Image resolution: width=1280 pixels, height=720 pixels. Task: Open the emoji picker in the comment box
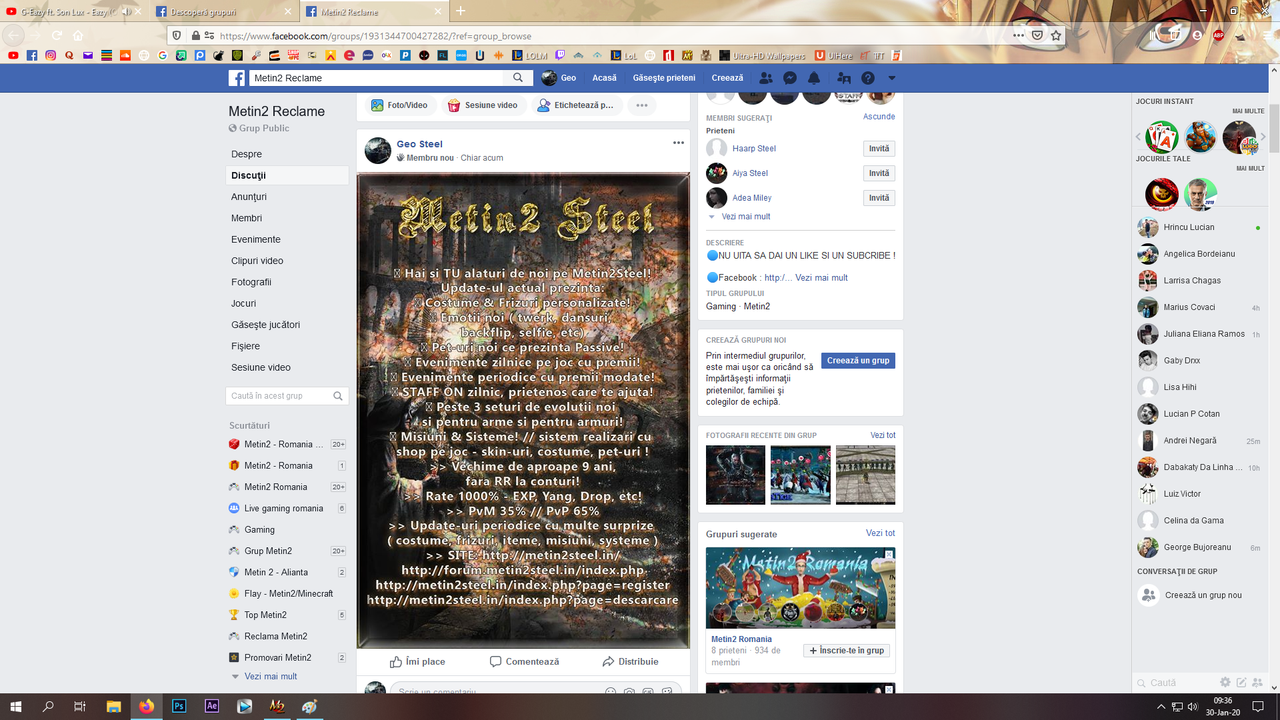pyautogui.click(x=610, y=692)
